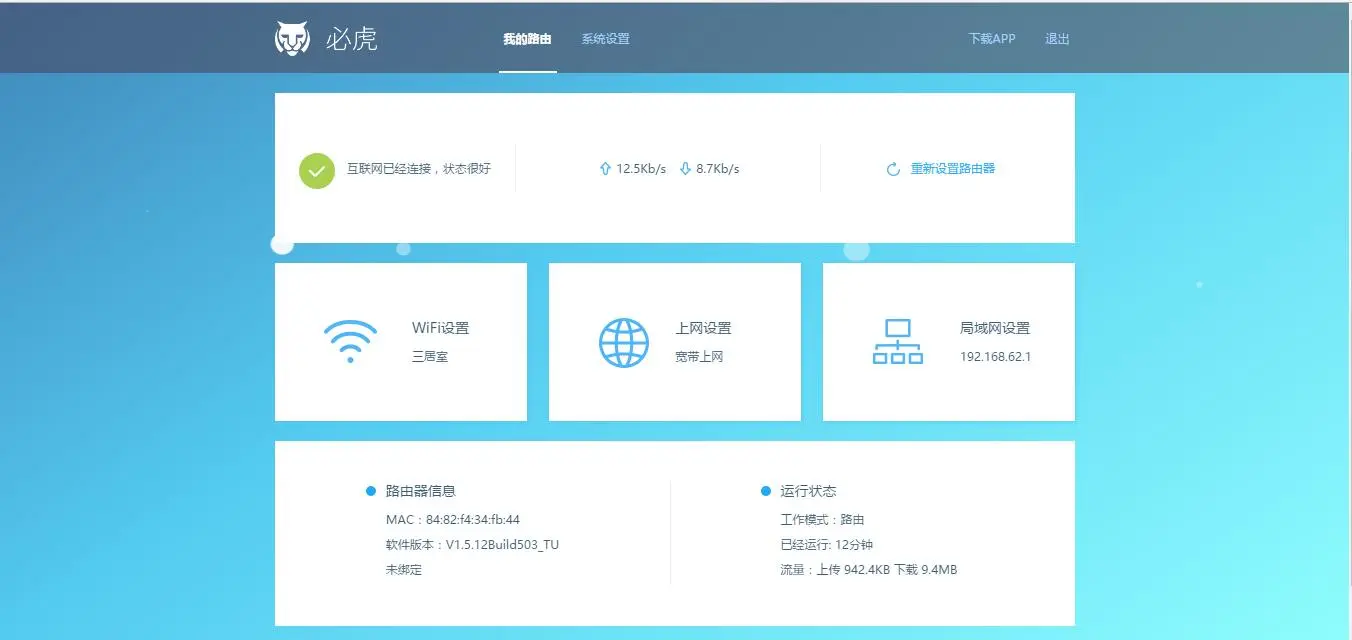The height and width of the screenshot is (640, 1352).
Task: Click the circular reset arrow icon
Action: click(893, 170)
